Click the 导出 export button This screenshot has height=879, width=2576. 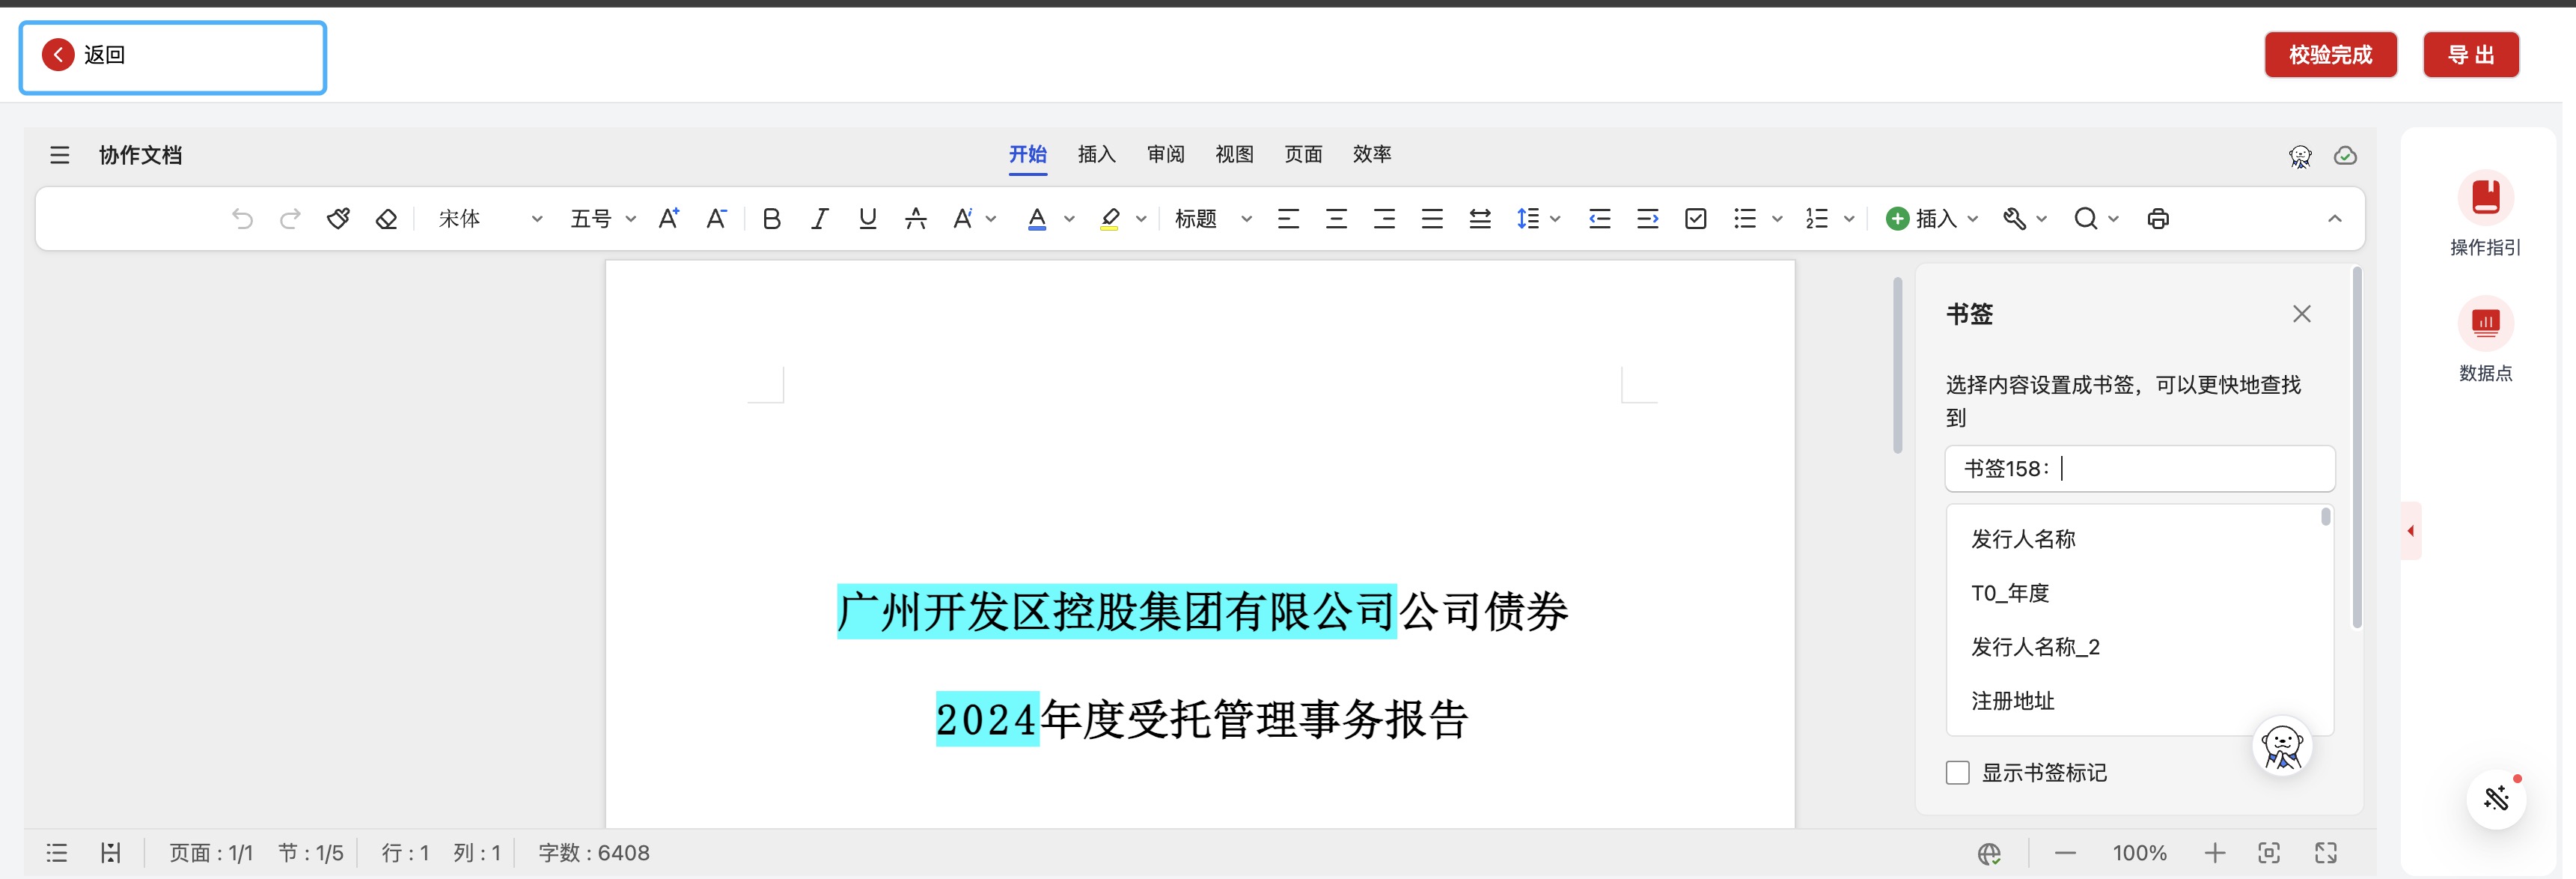tap(2470, 55)
